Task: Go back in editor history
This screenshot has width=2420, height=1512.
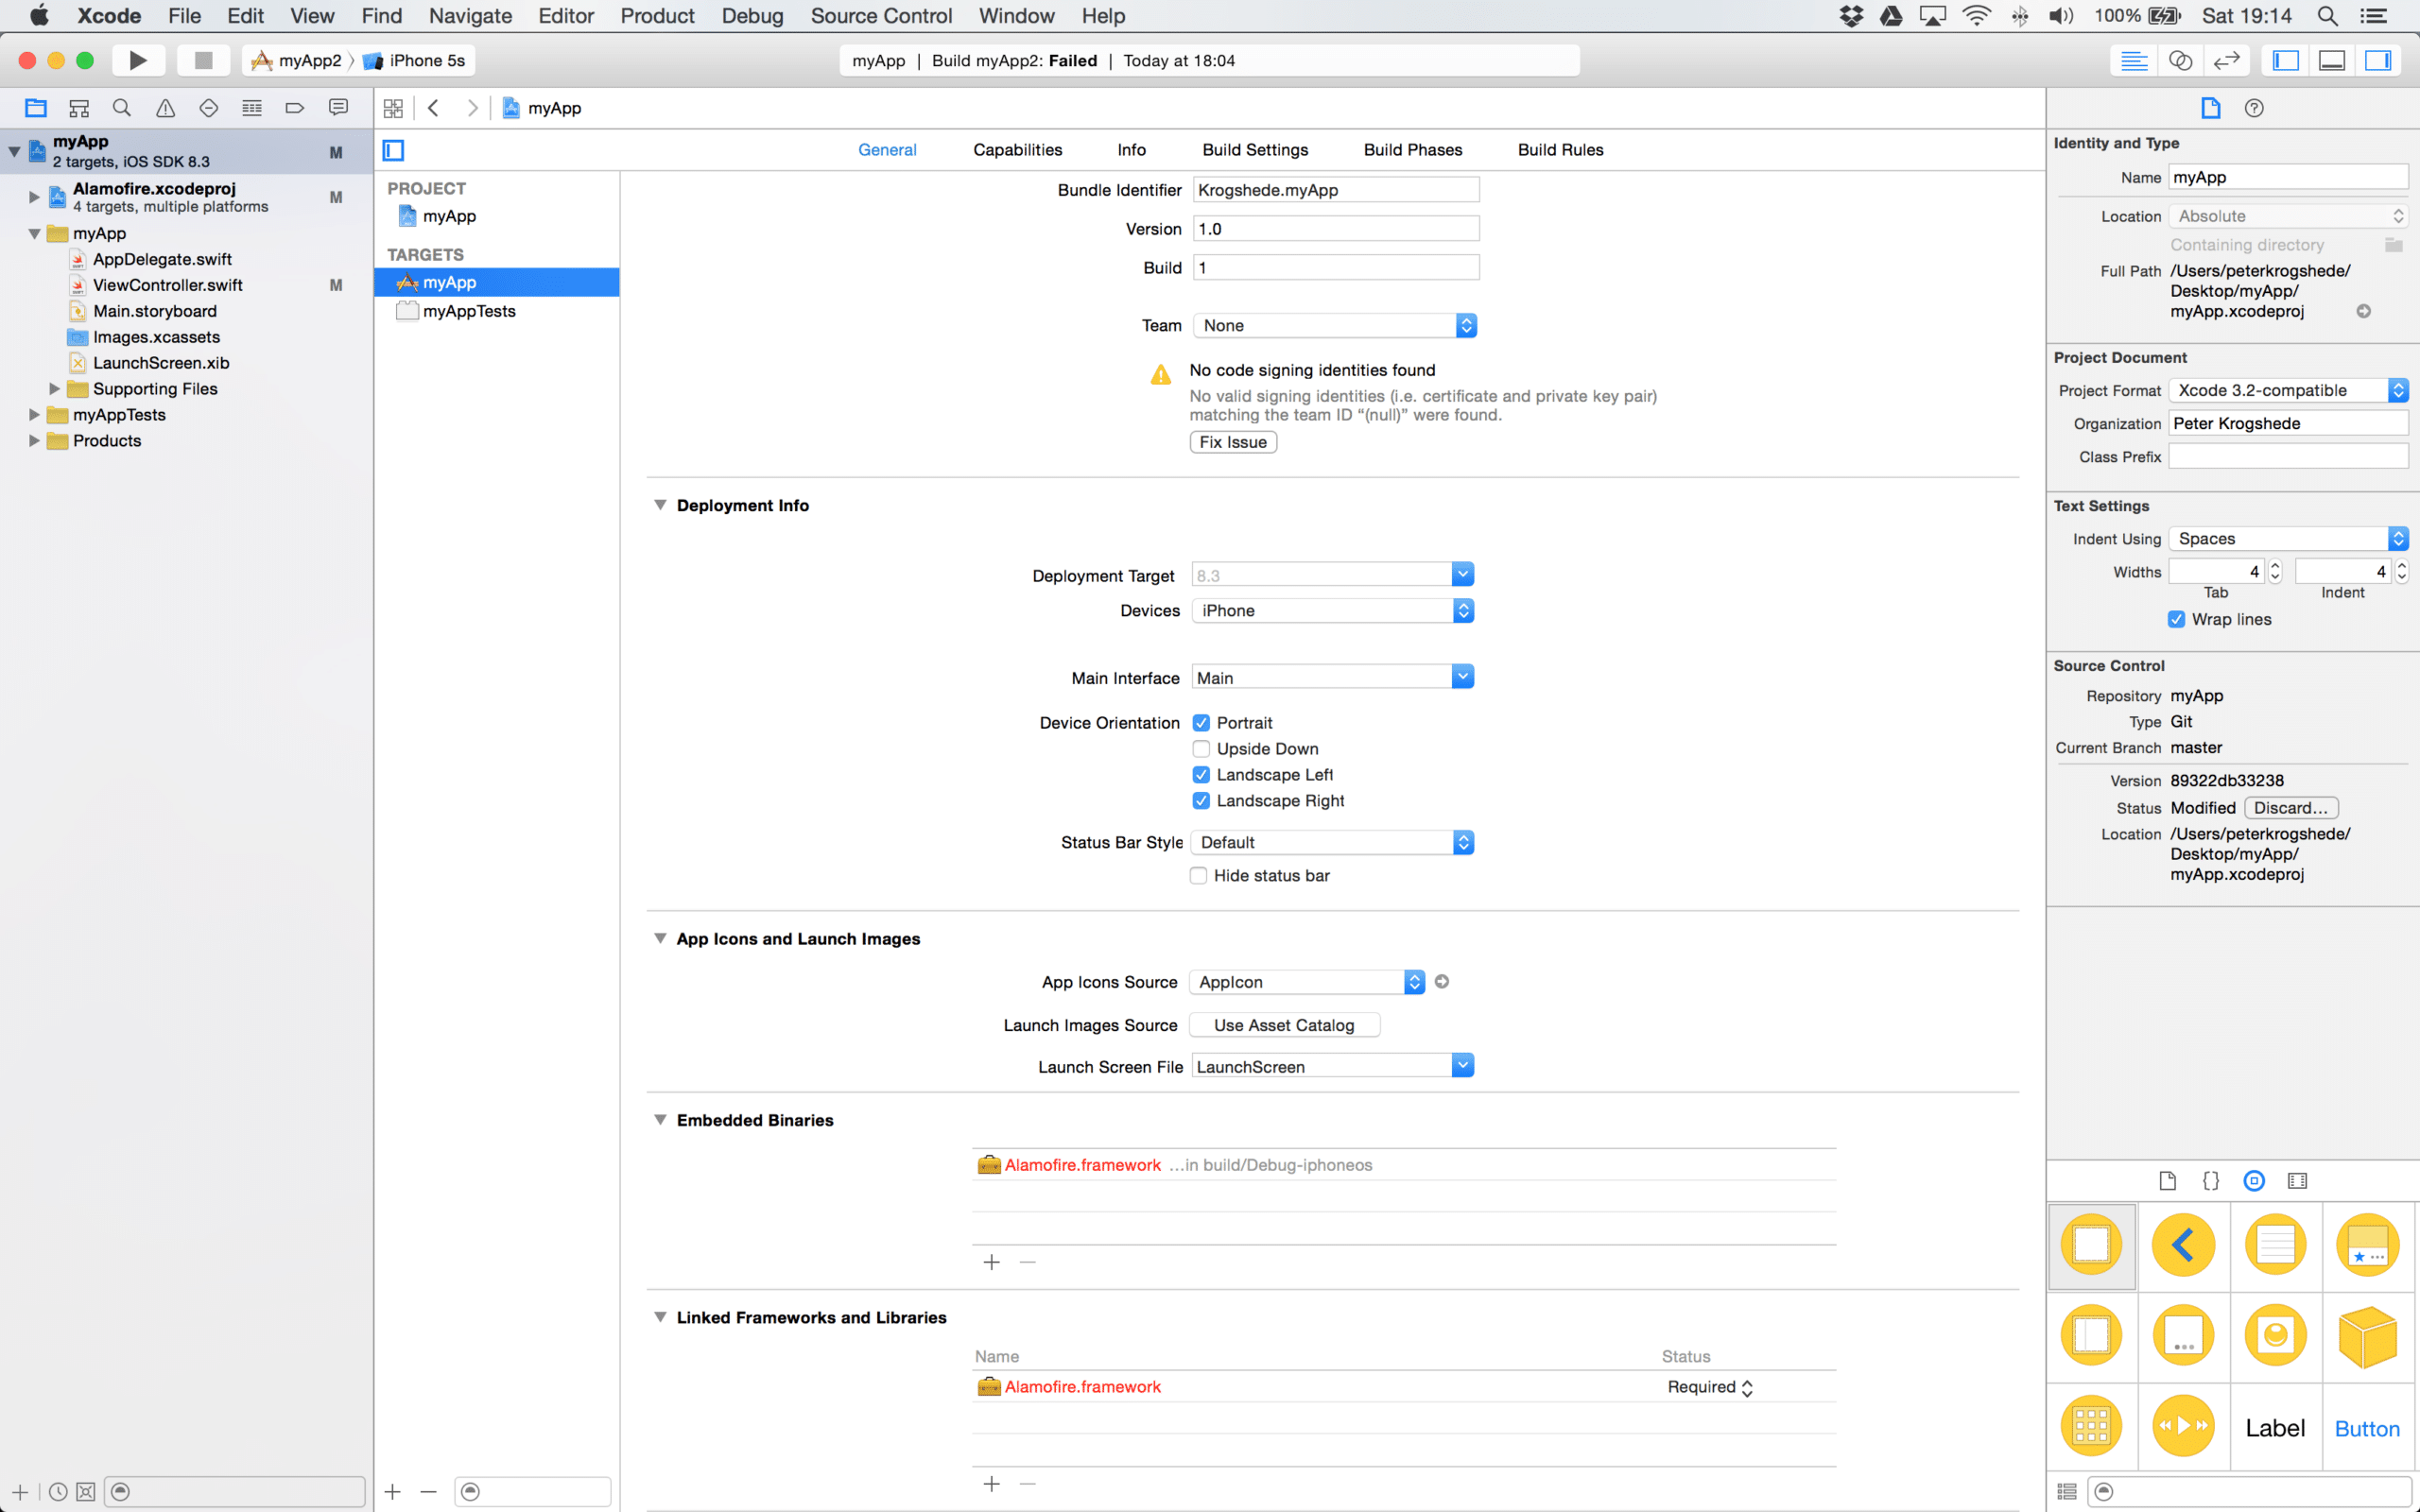Action: point(434,108)
